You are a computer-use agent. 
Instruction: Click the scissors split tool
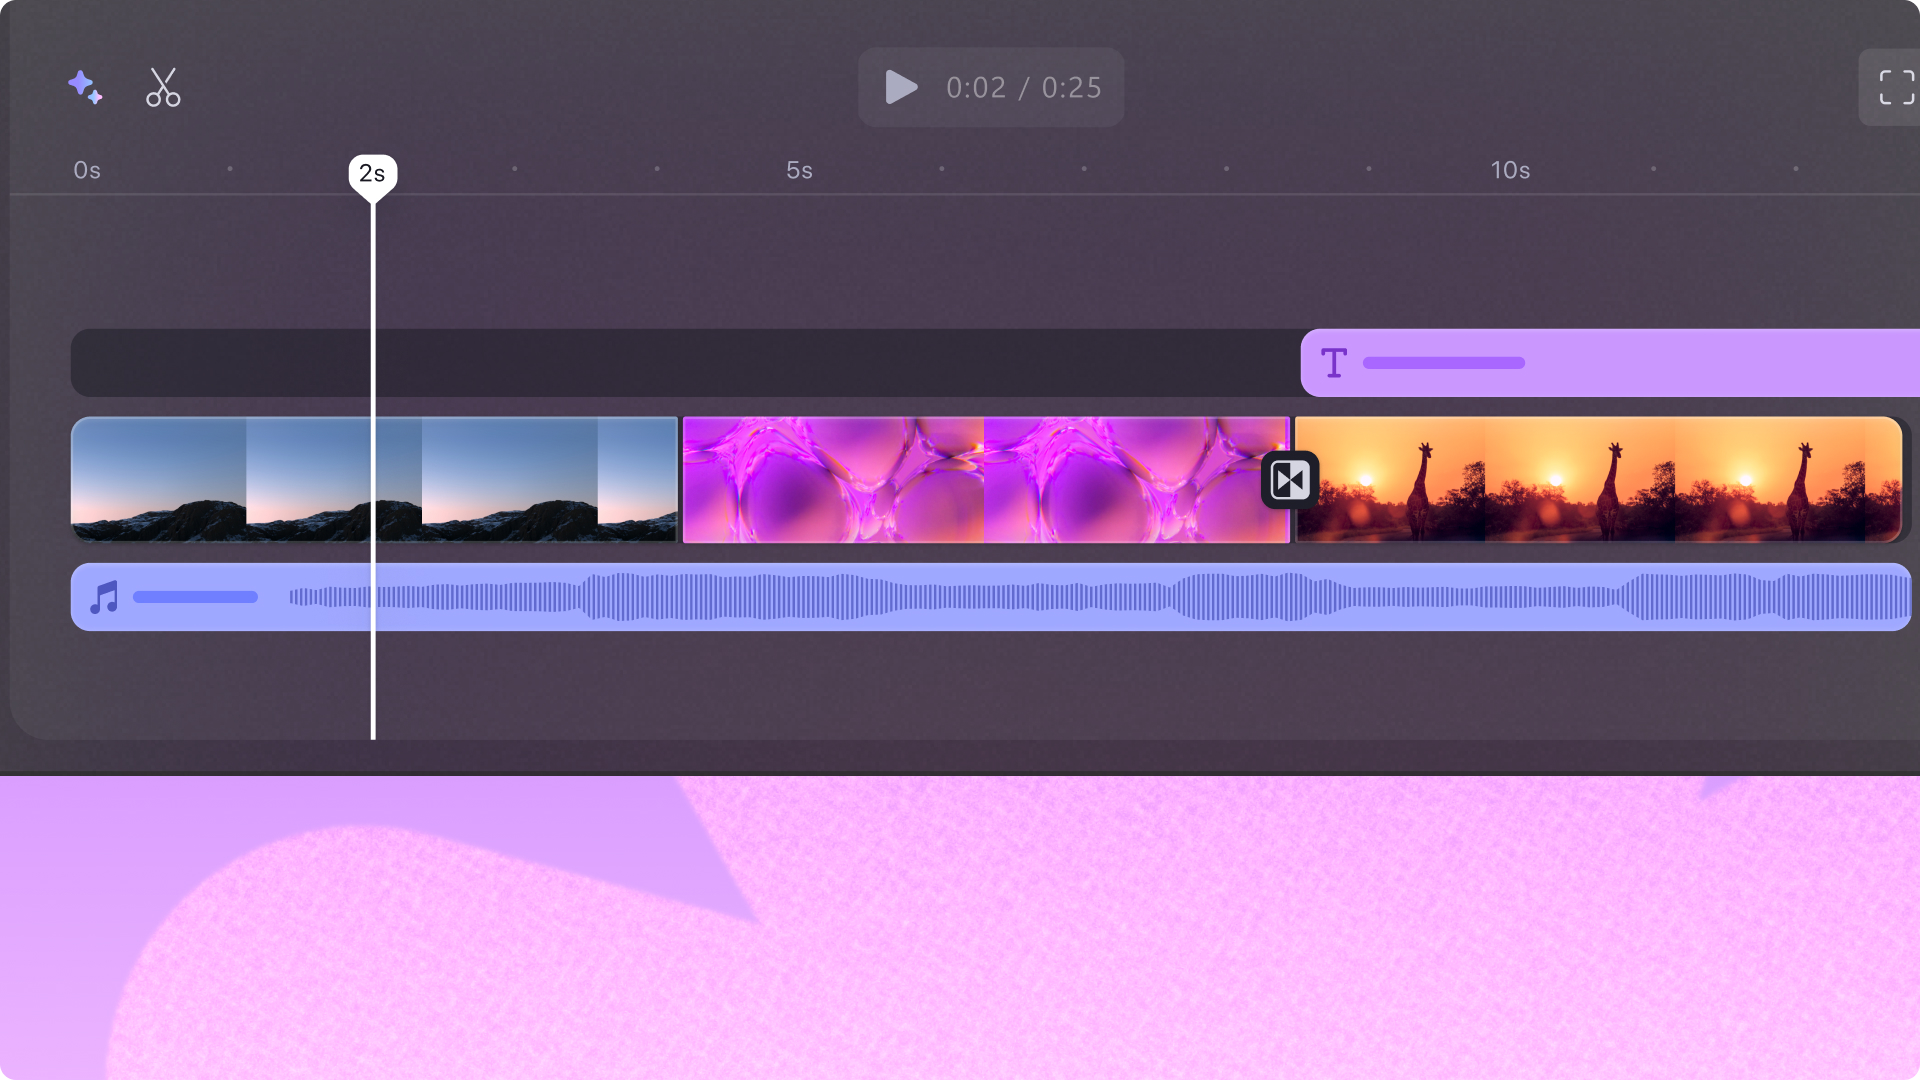tap(162, 88)
